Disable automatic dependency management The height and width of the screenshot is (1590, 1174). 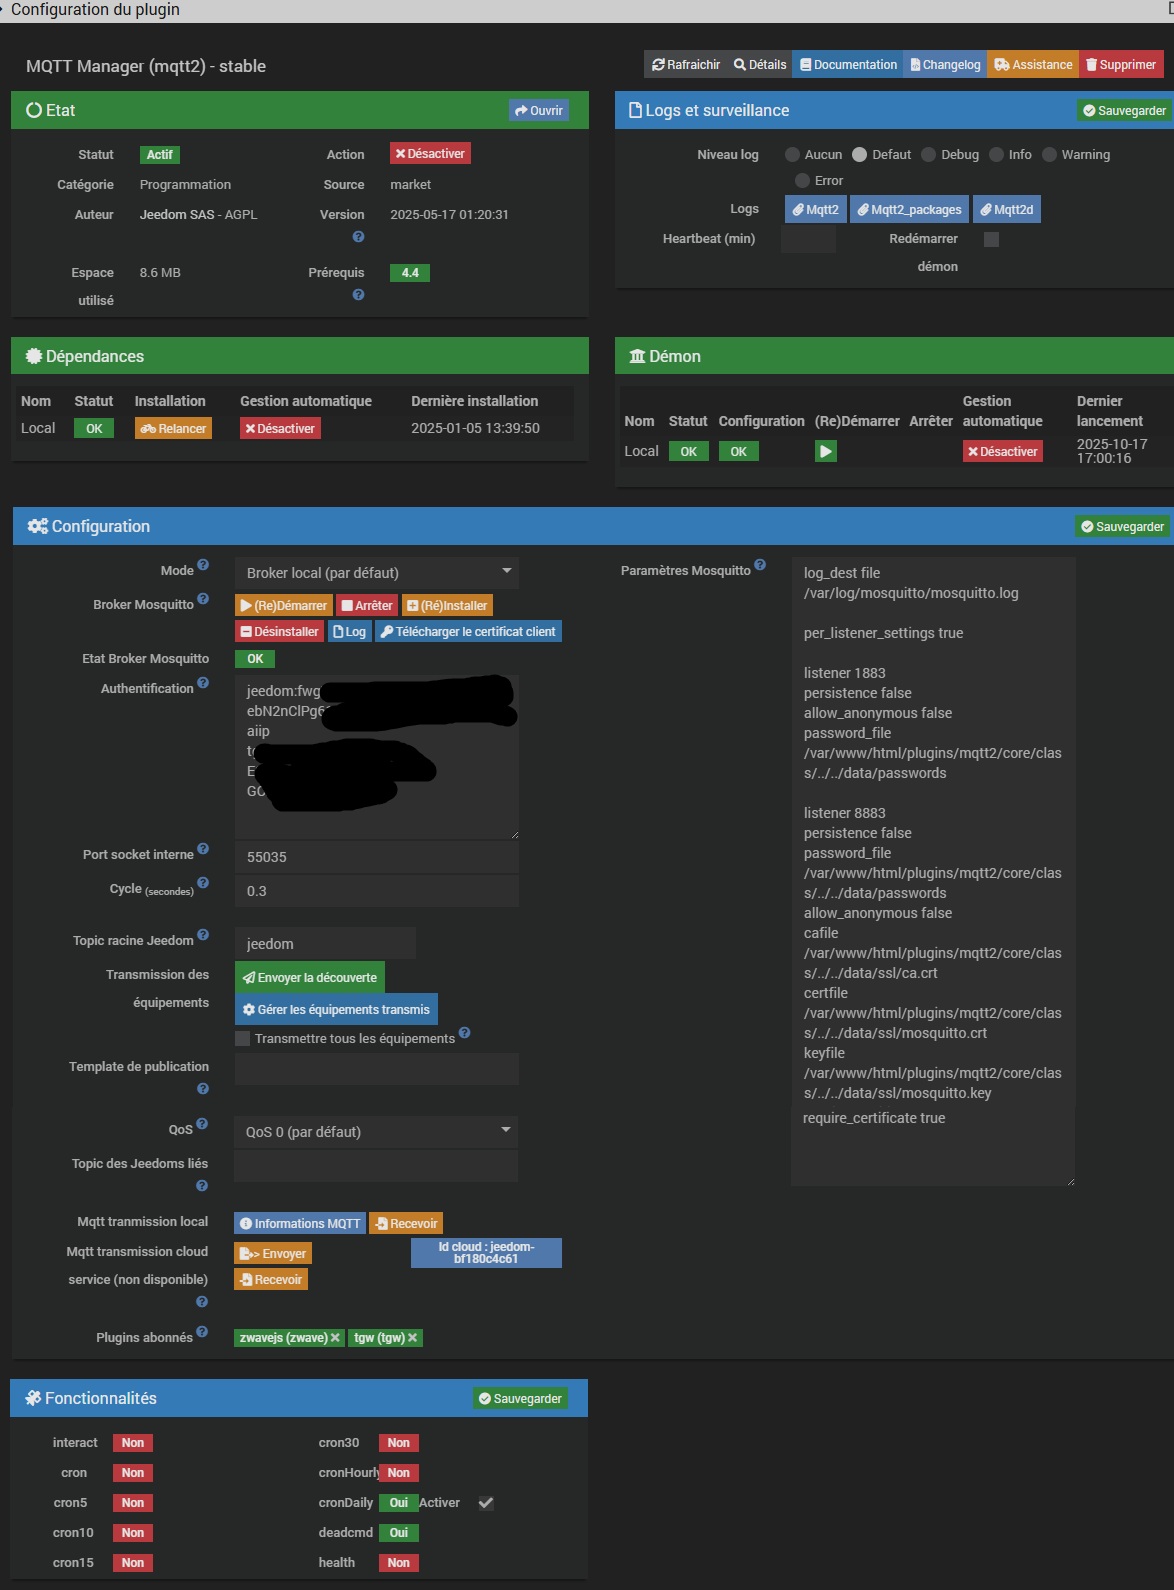pyautogui.click(x=280, y=429)
